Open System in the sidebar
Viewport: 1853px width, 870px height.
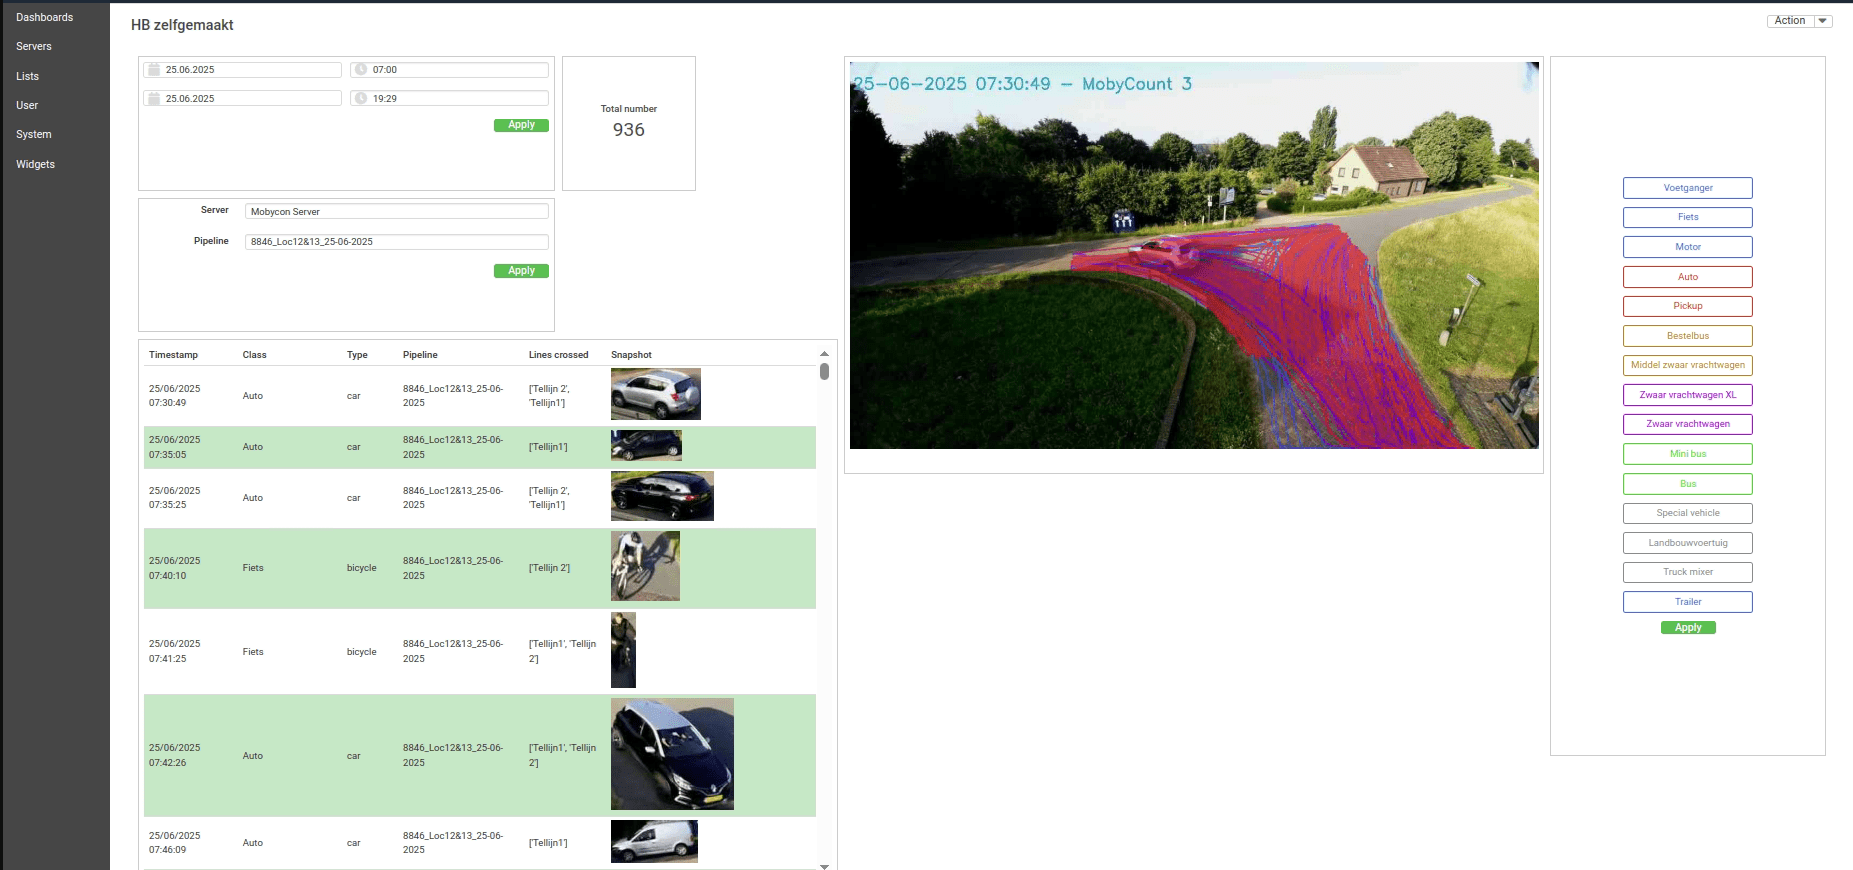pos(34,135)
